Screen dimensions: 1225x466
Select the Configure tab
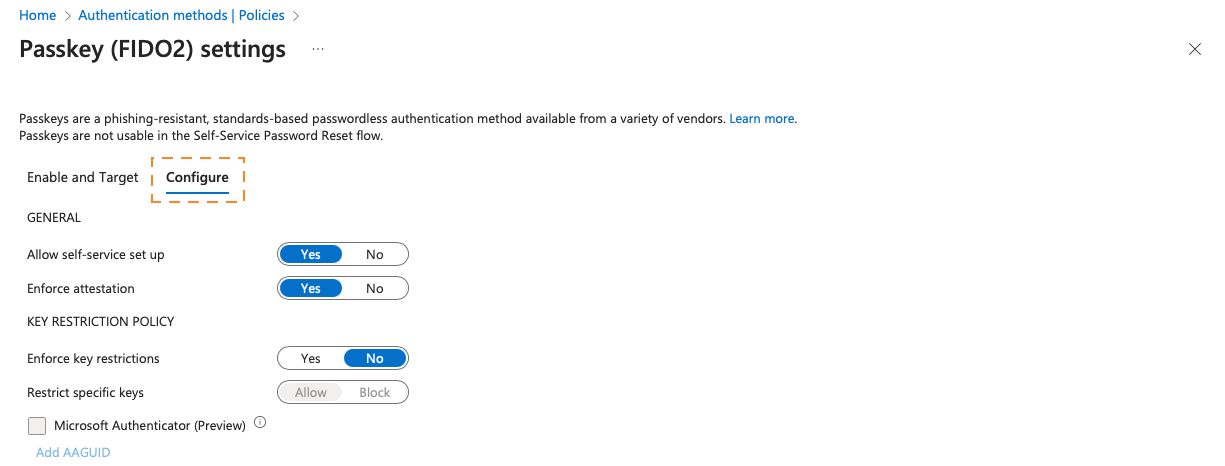(x=197, y=177)
